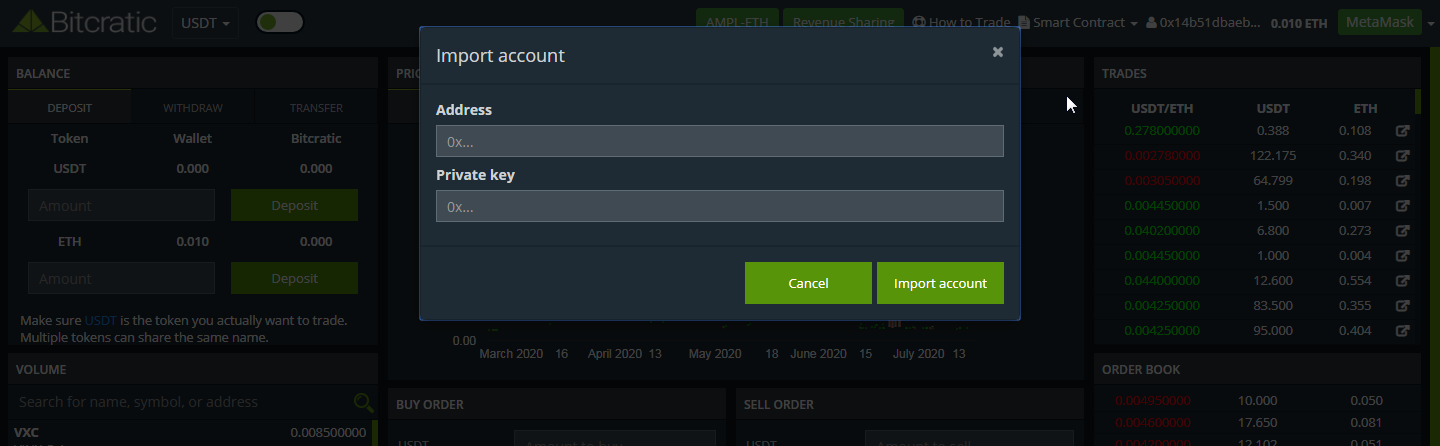Click the Cancel button in dialog
This screenshot has width=1440, height=446.
coord(808,283)
